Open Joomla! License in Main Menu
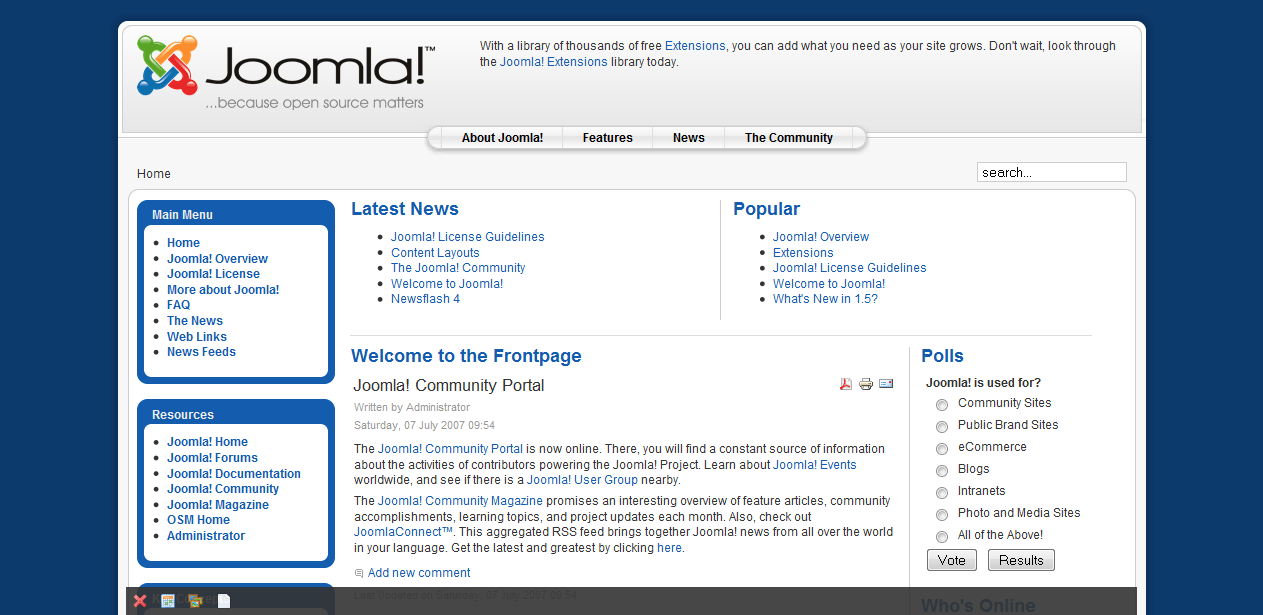 pyautogui.click(x=213, y=274)
